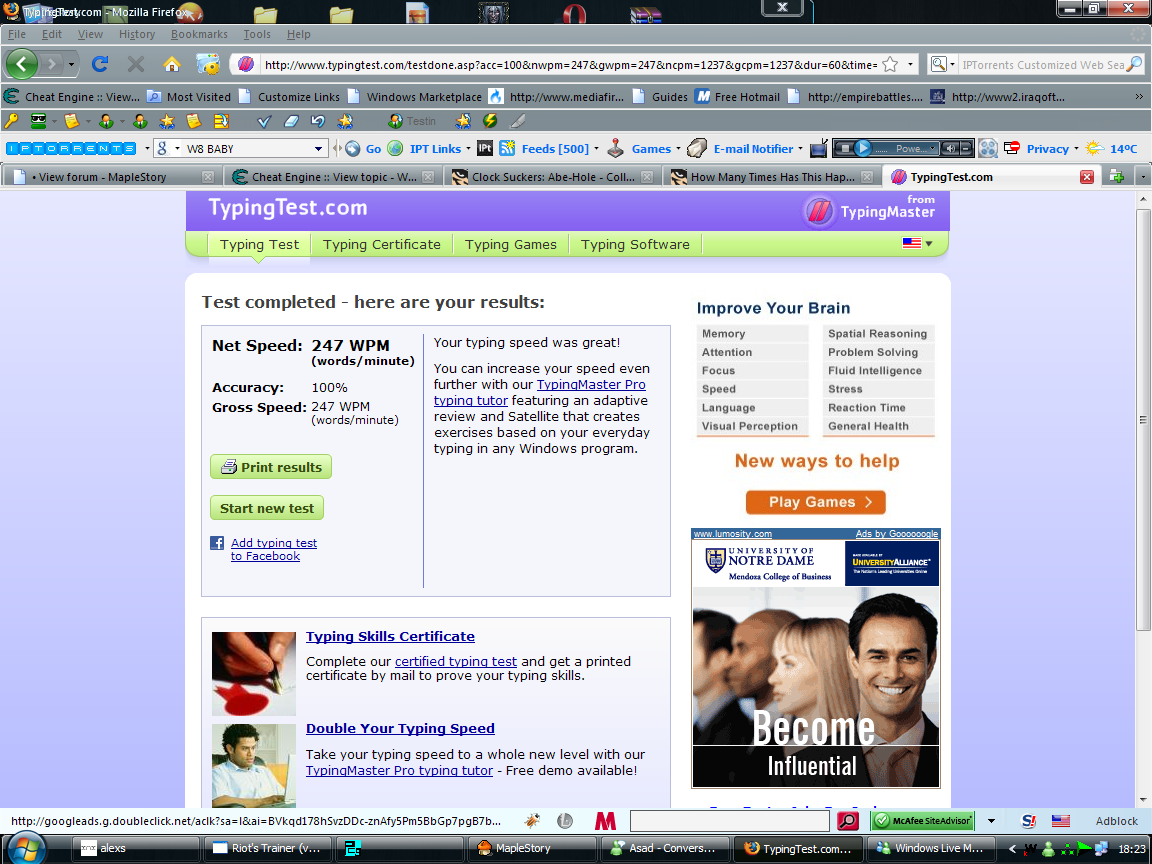1152x864 pixels.
Task: Click the Facebook icon beside Add typing test
Action: tap(217, 543)
